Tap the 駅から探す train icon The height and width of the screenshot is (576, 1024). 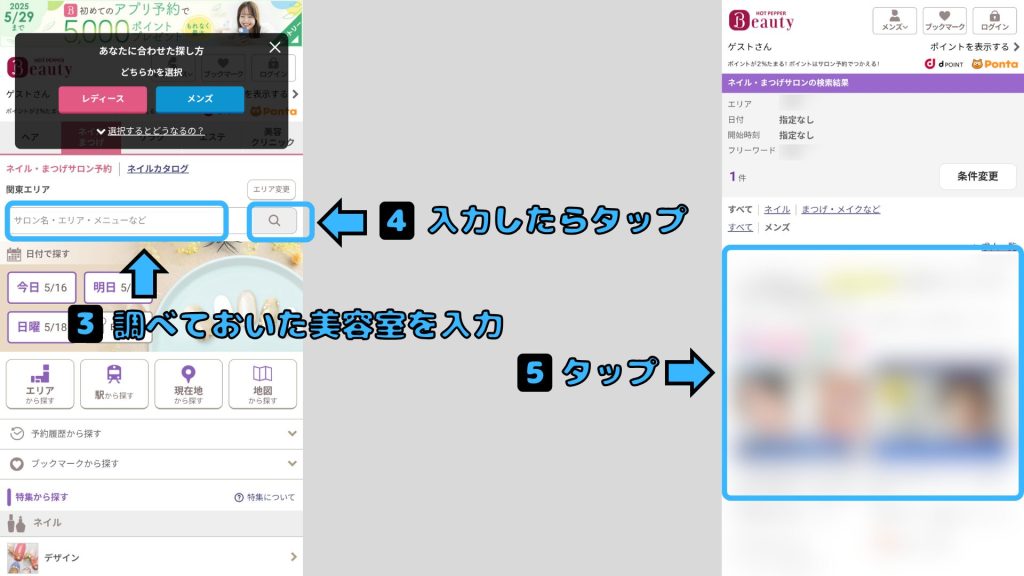(x=114, y=384)
